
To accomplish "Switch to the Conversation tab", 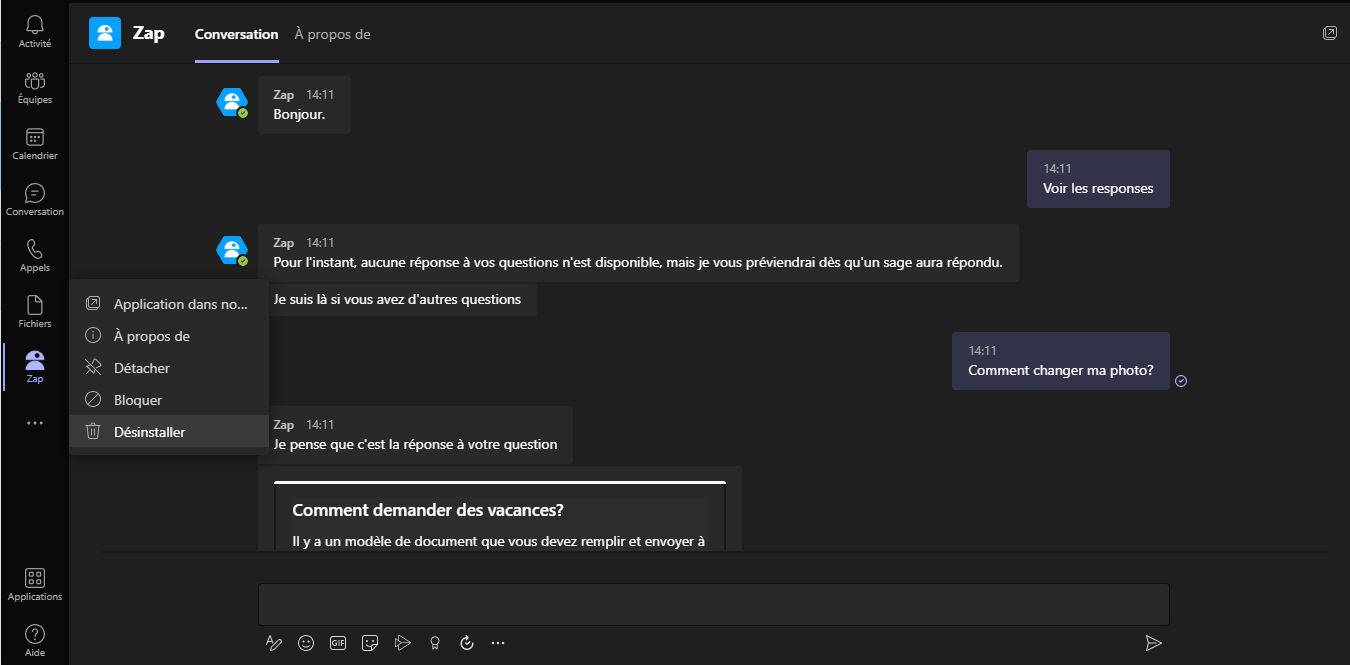I will click(x=236, y=34).
